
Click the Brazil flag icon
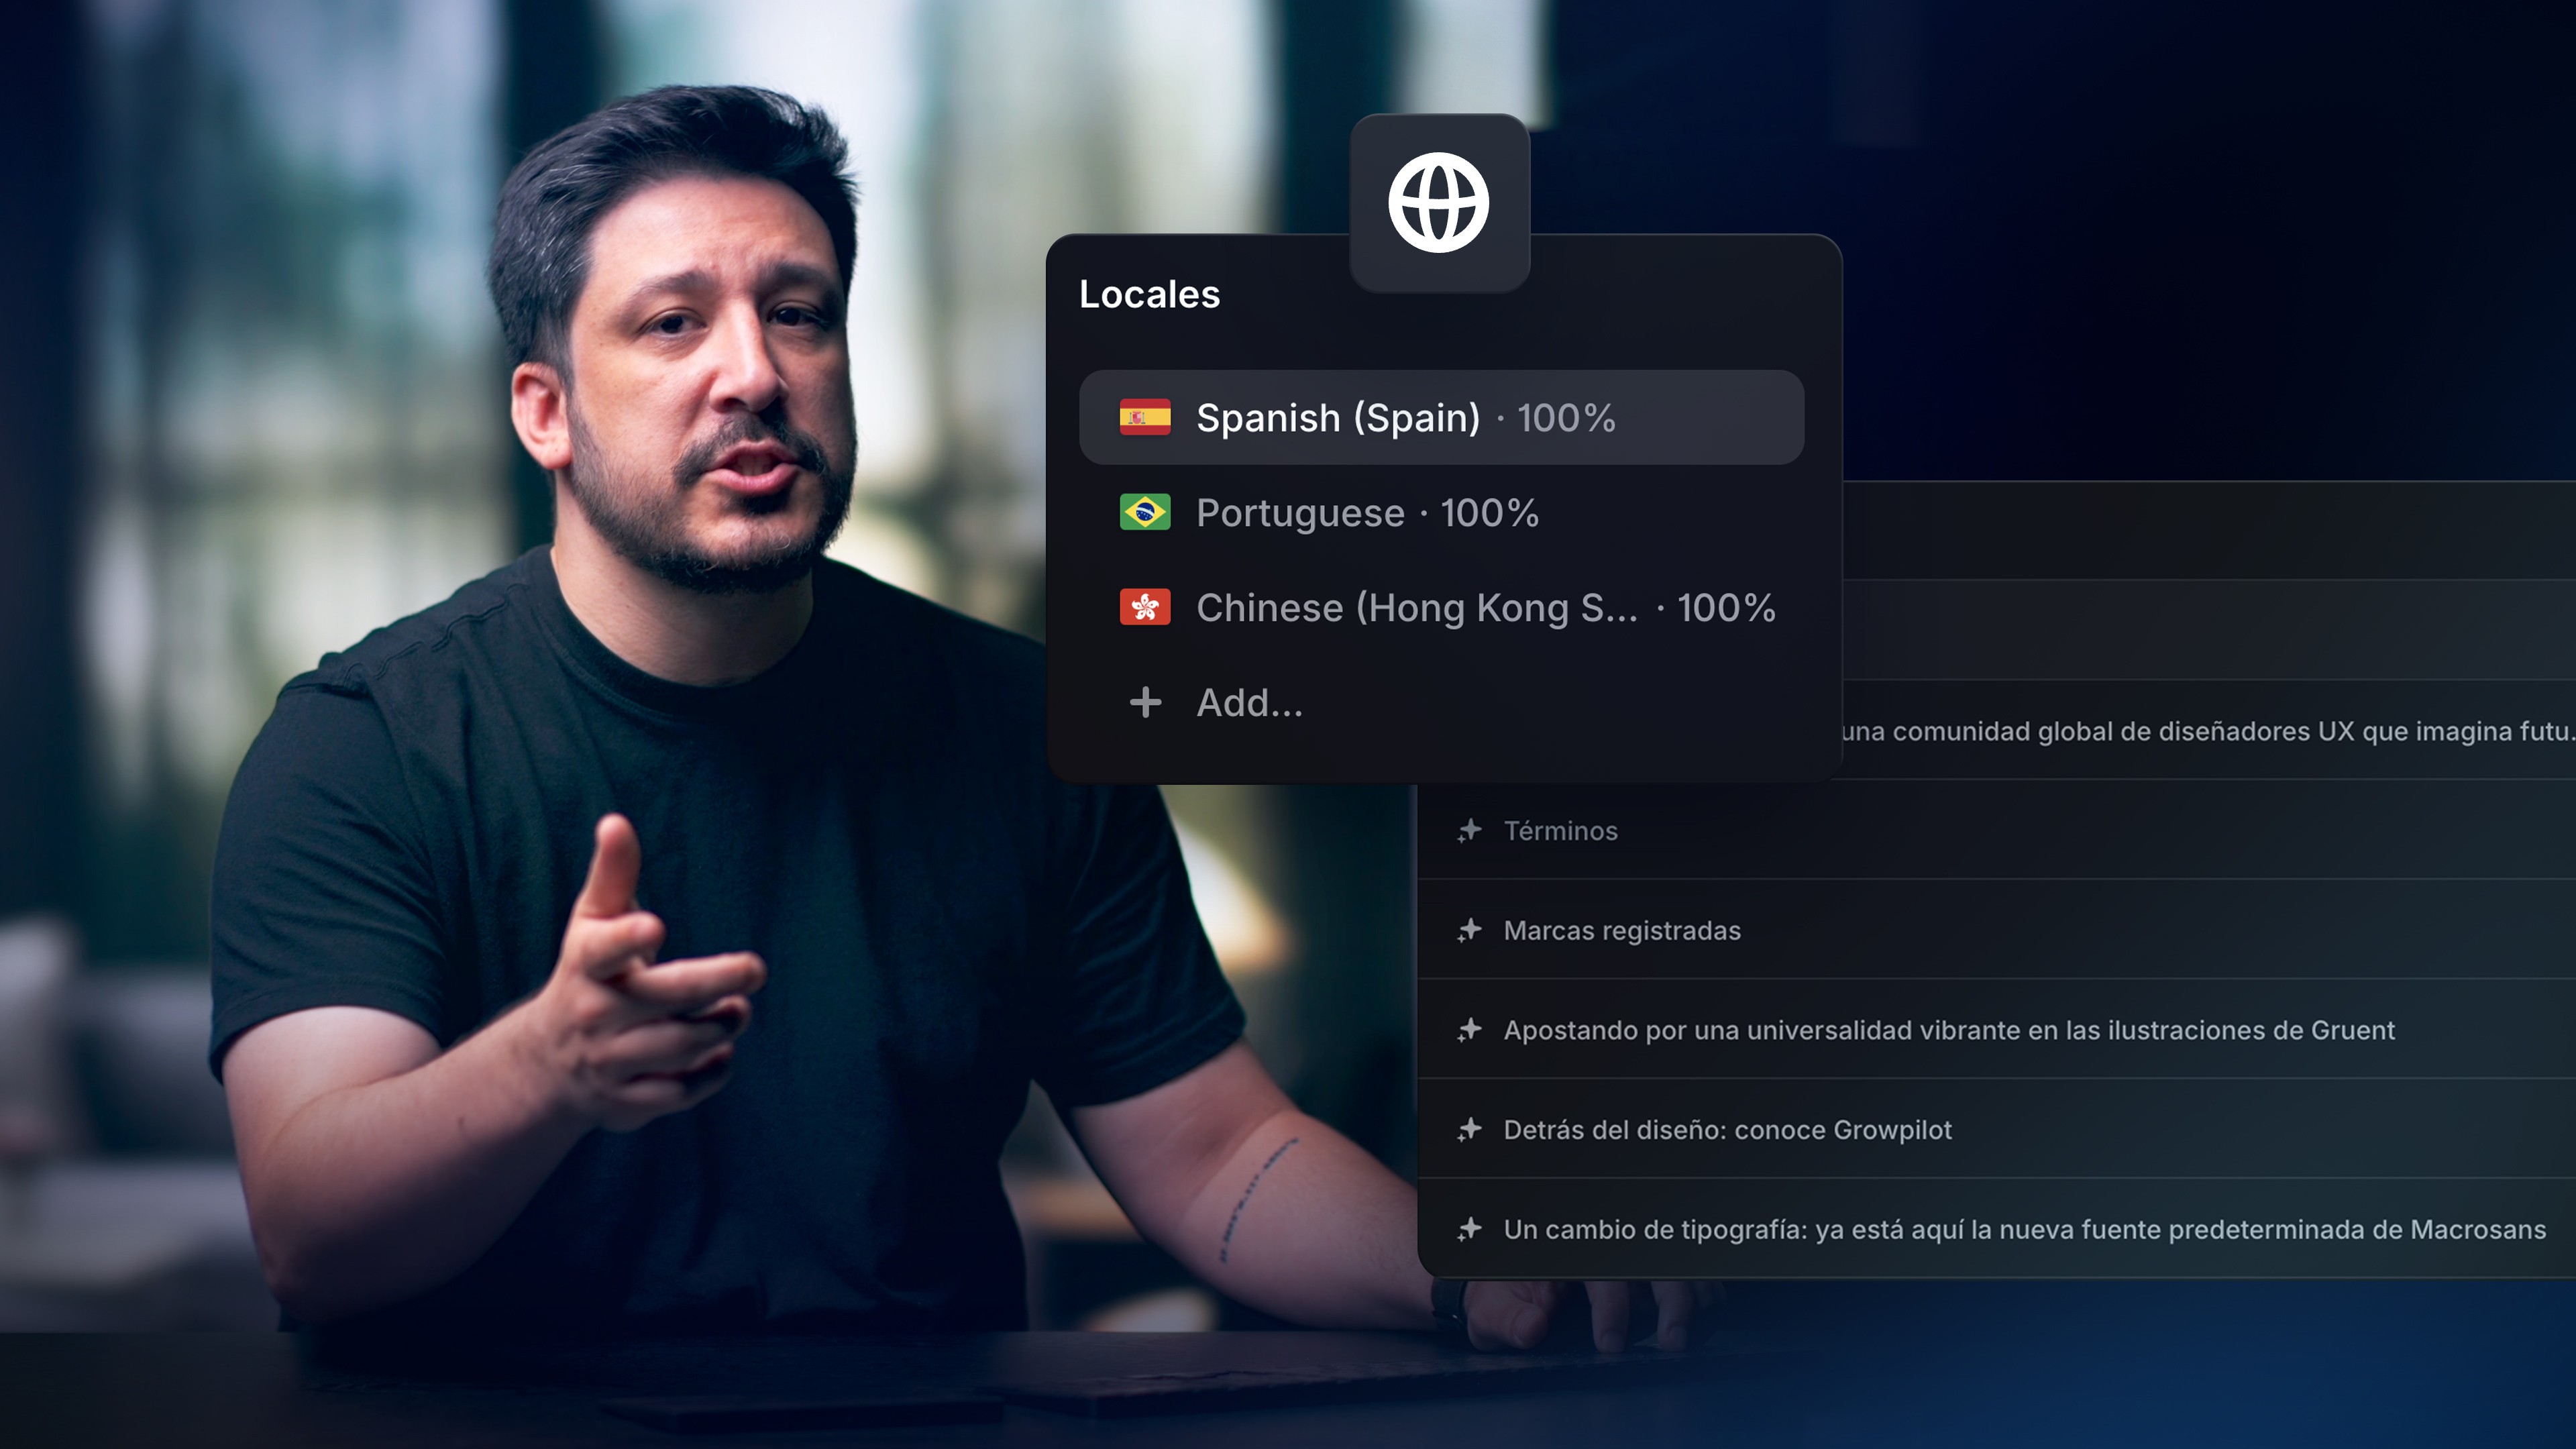point(1145,513)
